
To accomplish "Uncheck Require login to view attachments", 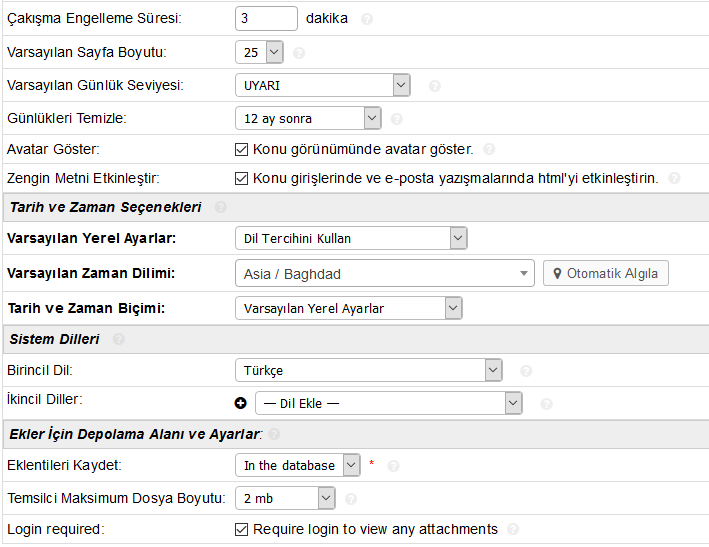I will pyautogui.click(x=241, y=529).
